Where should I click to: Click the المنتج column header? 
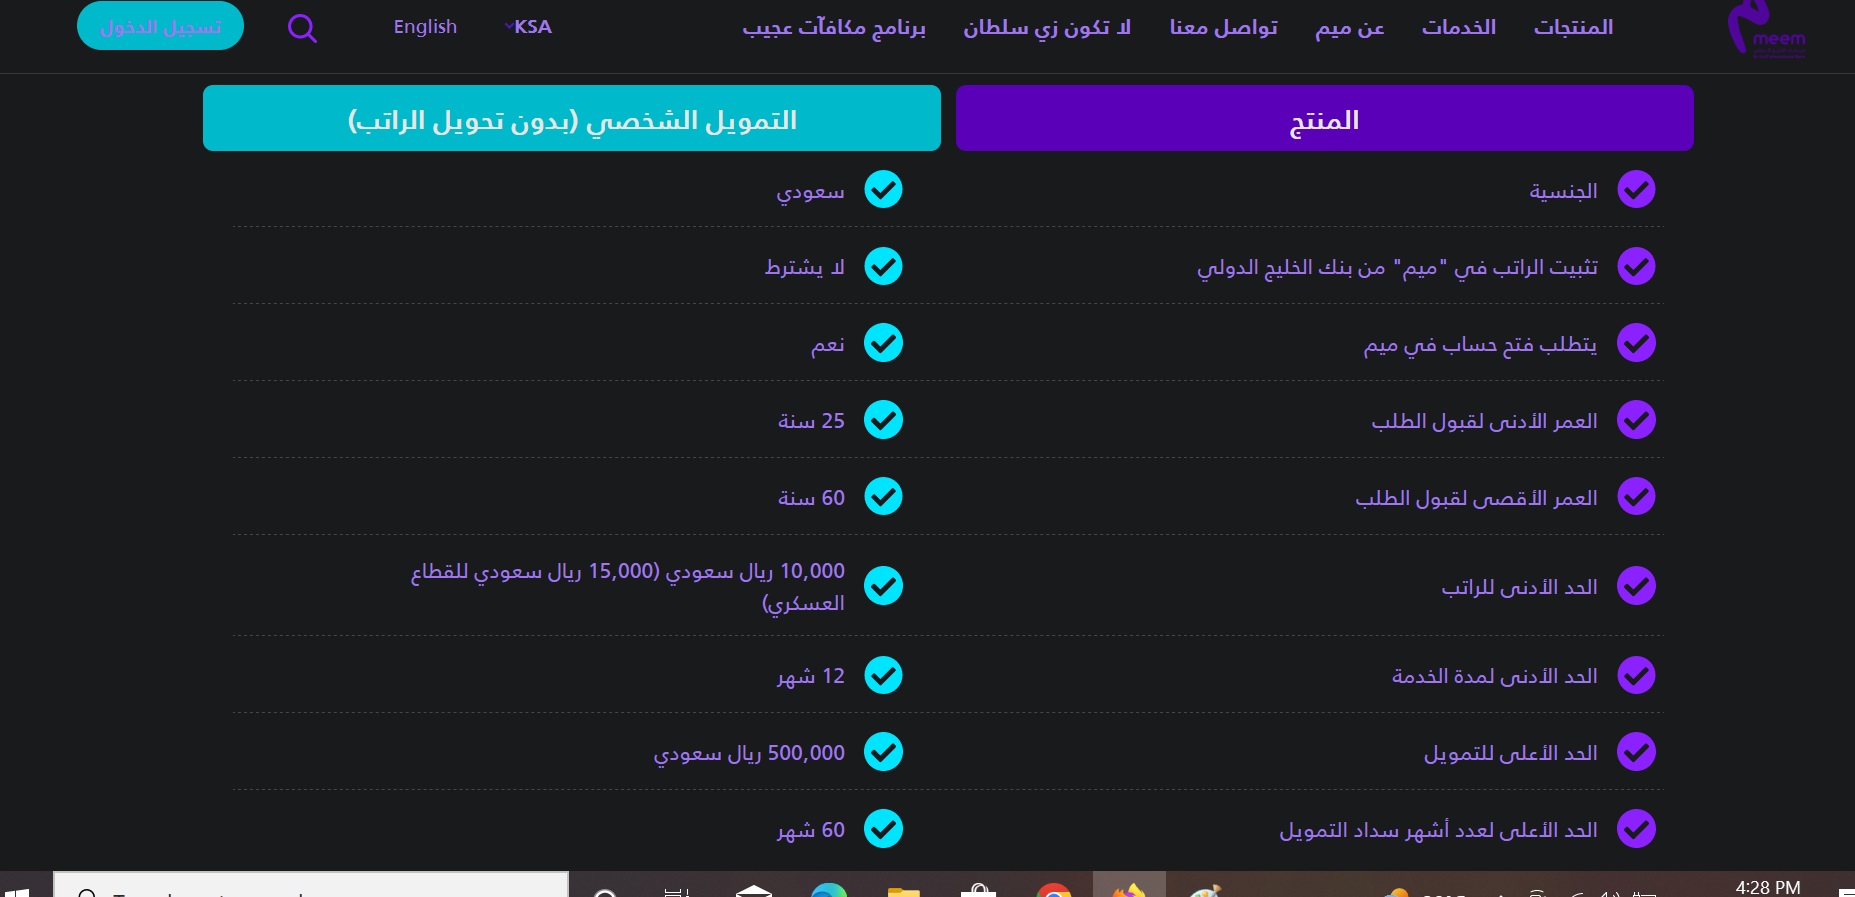[x=1324, y=118]
